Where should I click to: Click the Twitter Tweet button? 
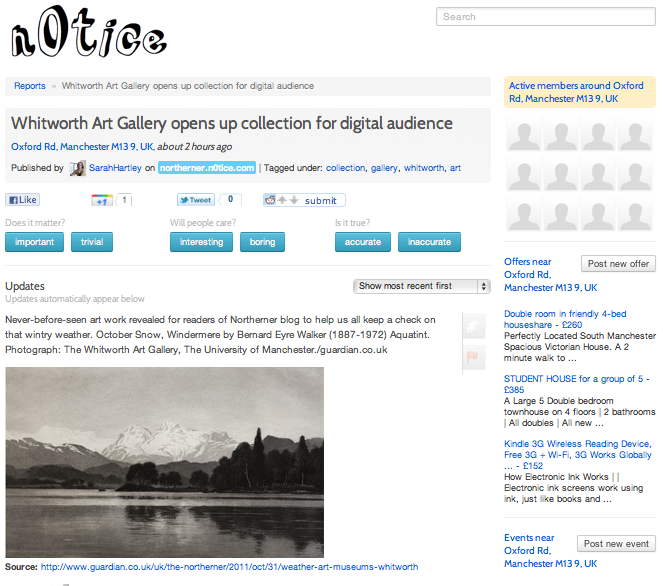[196, 200]
